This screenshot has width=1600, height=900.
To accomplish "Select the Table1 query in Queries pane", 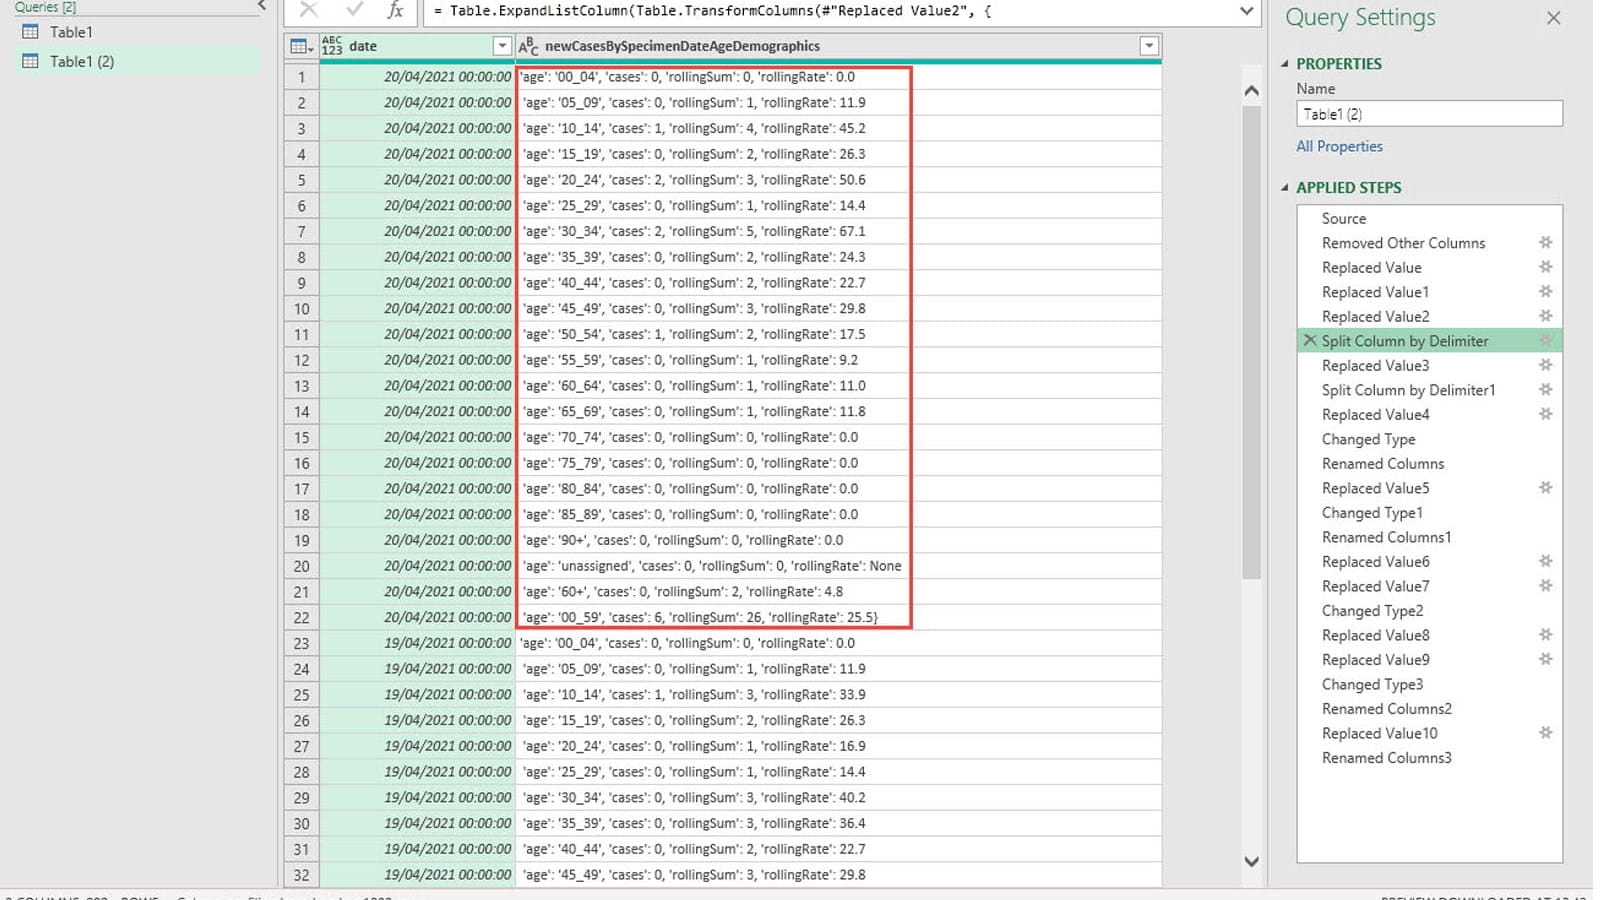I will 71,32.
